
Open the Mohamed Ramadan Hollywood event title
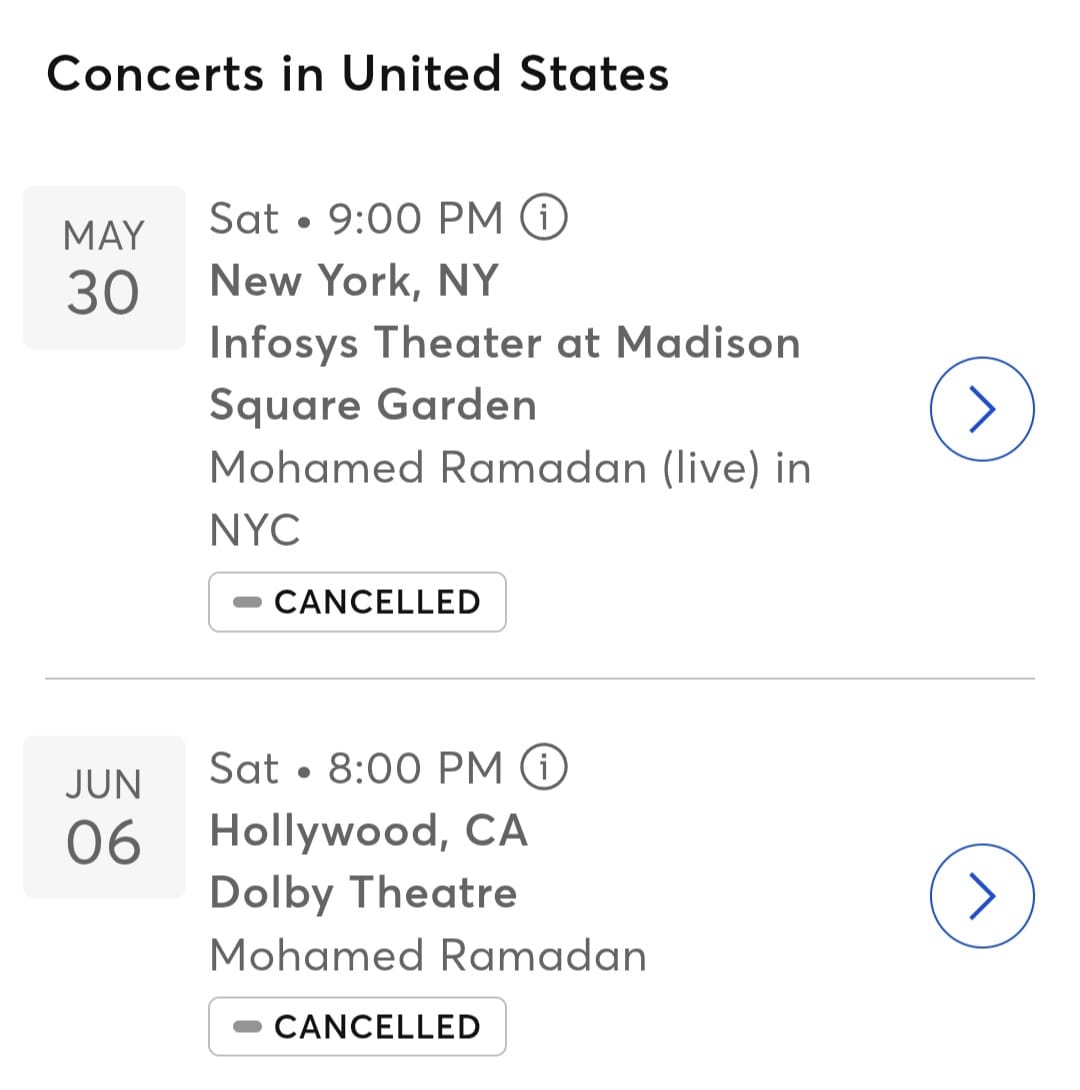(x=428, y=955)
